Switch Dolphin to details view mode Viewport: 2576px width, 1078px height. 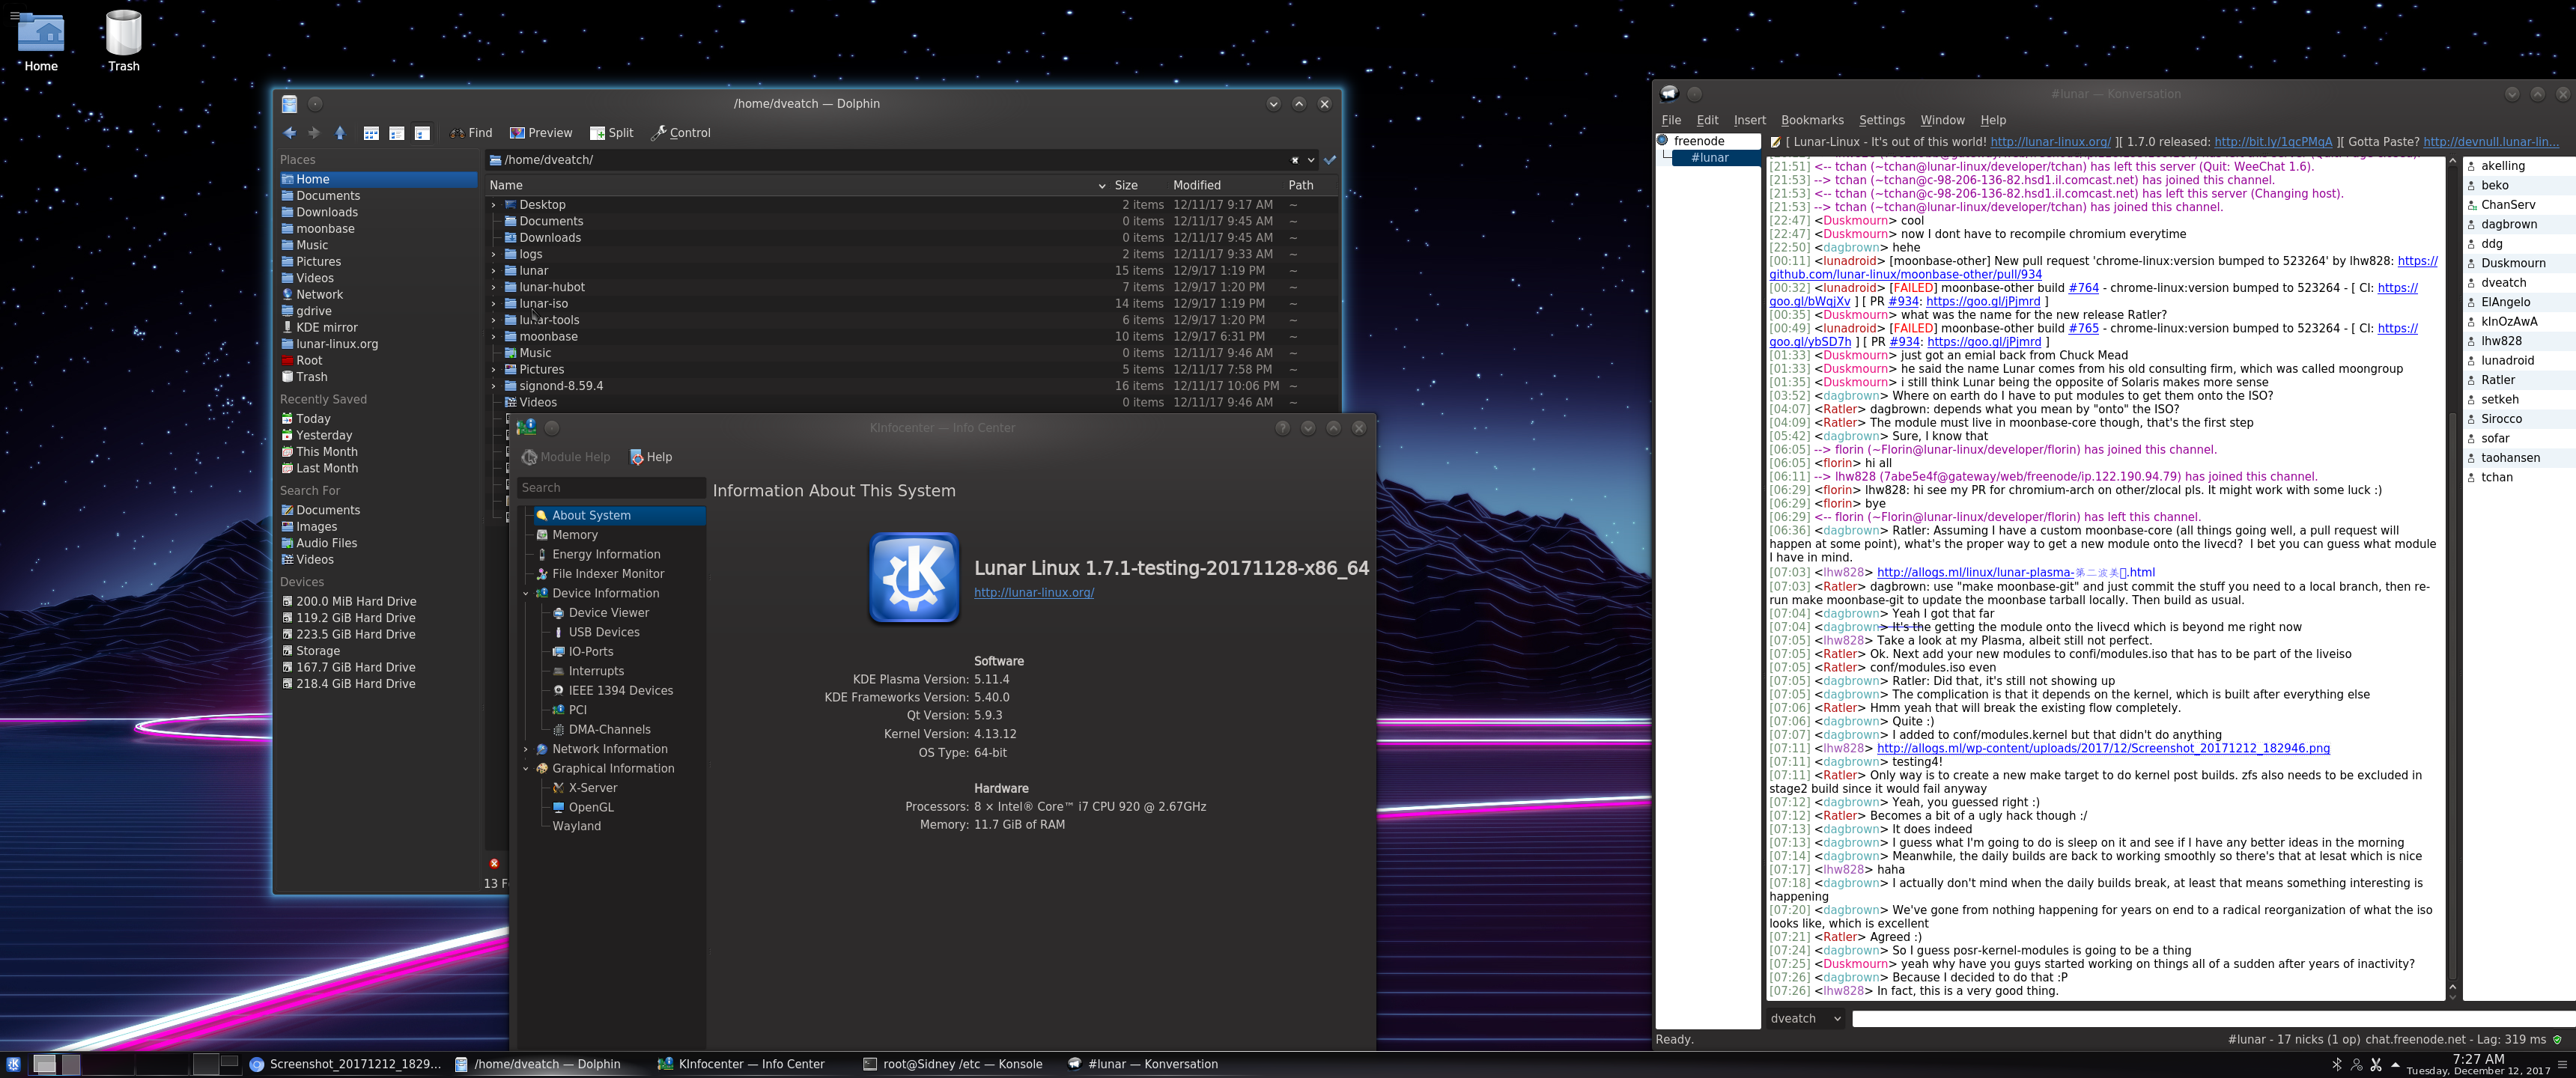(422, 133)
